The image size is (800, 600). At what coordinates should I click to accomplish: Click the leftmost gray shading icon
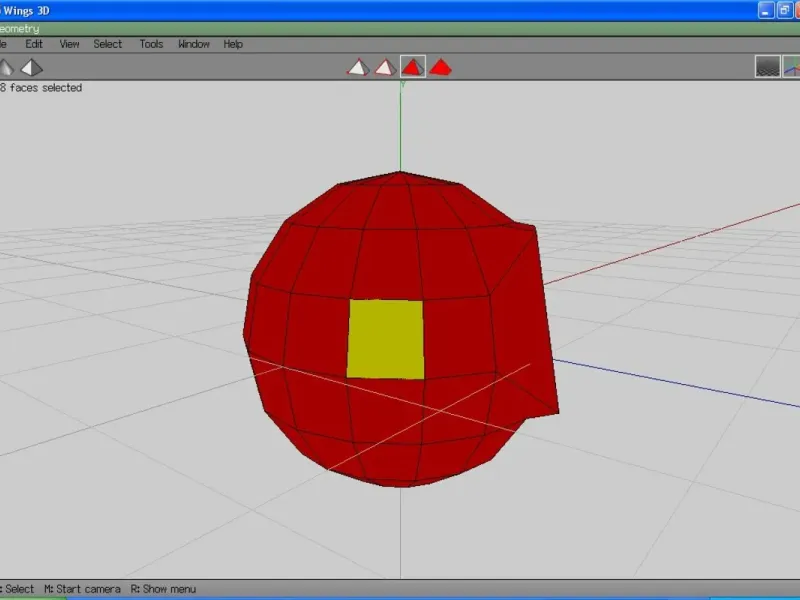point(5,67)
